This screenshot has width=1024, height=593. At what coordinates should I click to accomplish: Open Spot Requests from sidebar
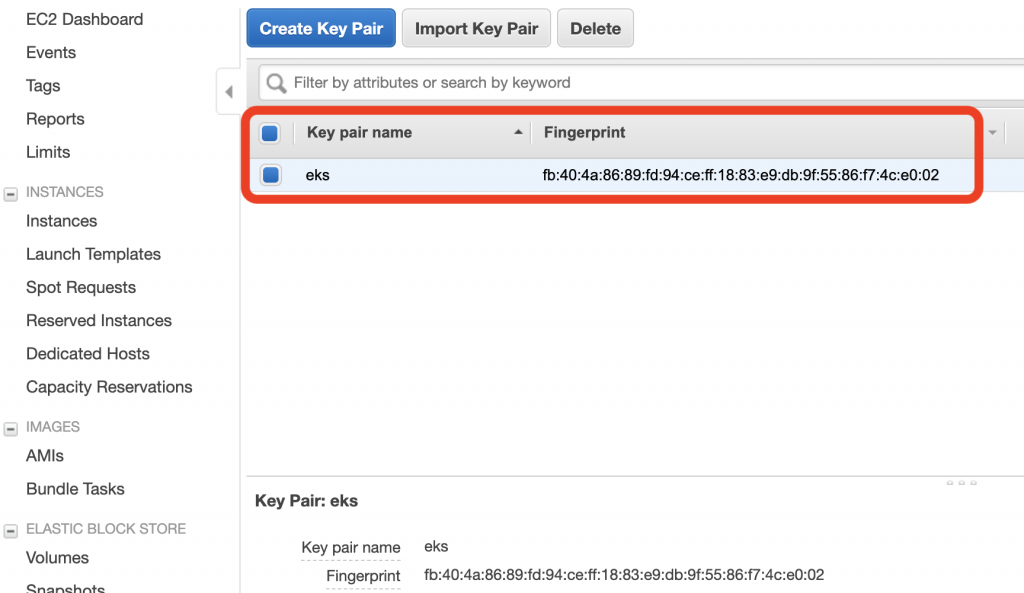coord(81,287)
